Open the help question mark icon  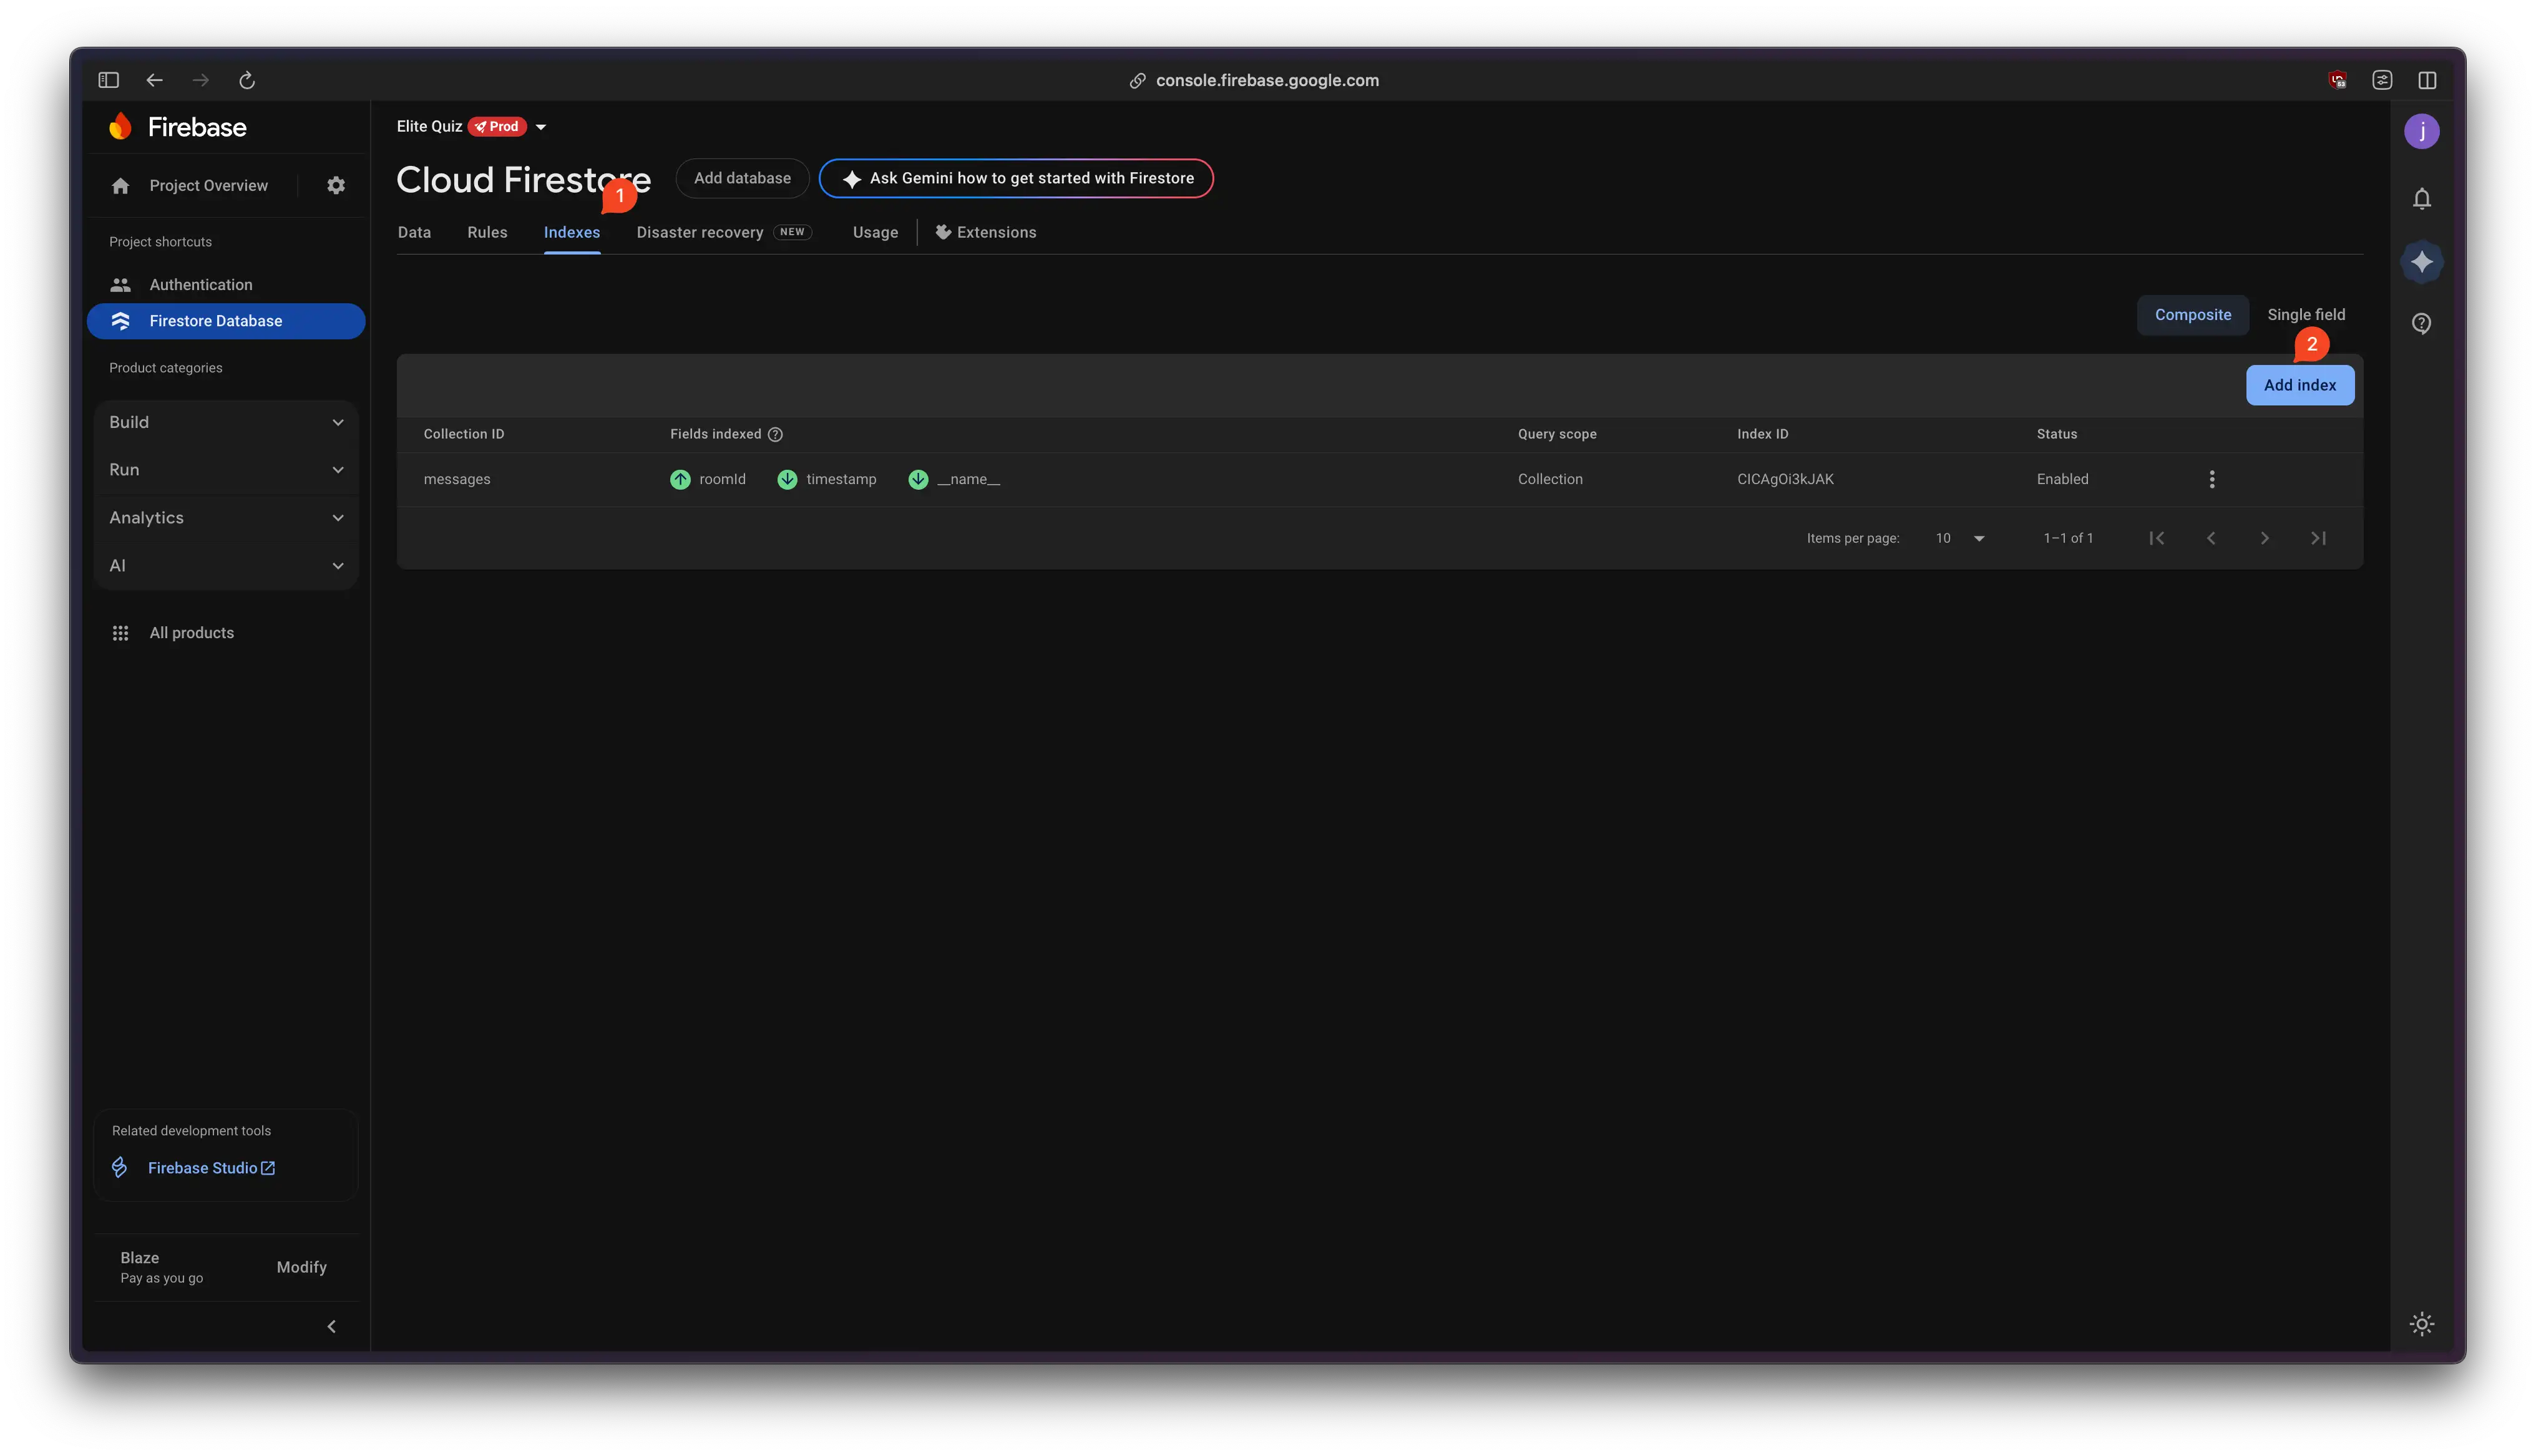(2421, 323)
